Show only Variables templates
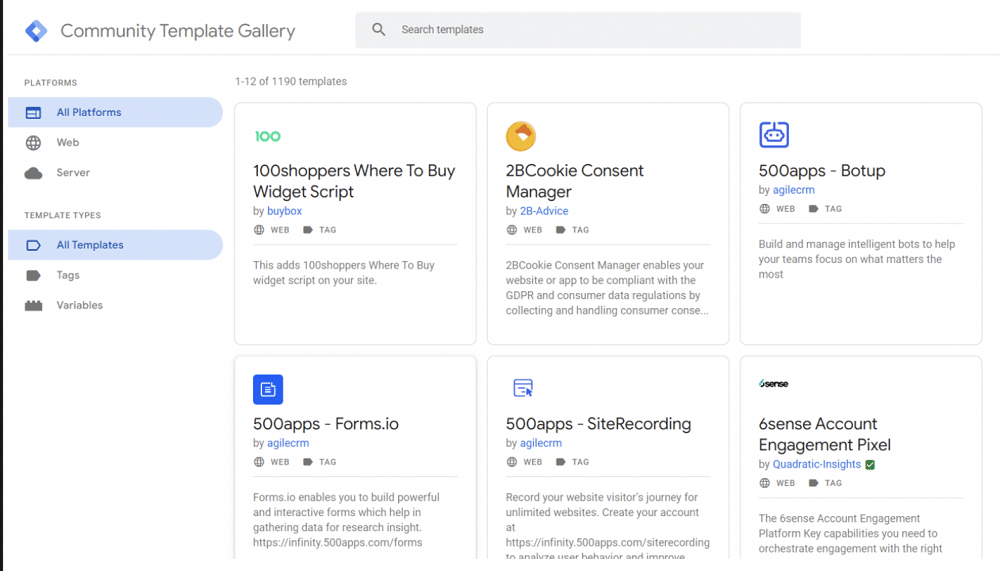This screenshot has height=571, width=1000. click(115, 305)
